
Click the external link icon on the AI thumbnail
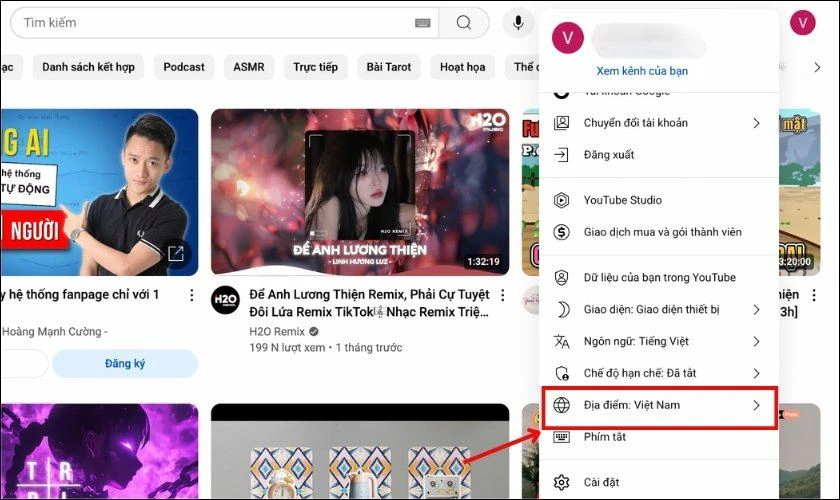coord(176,253)
